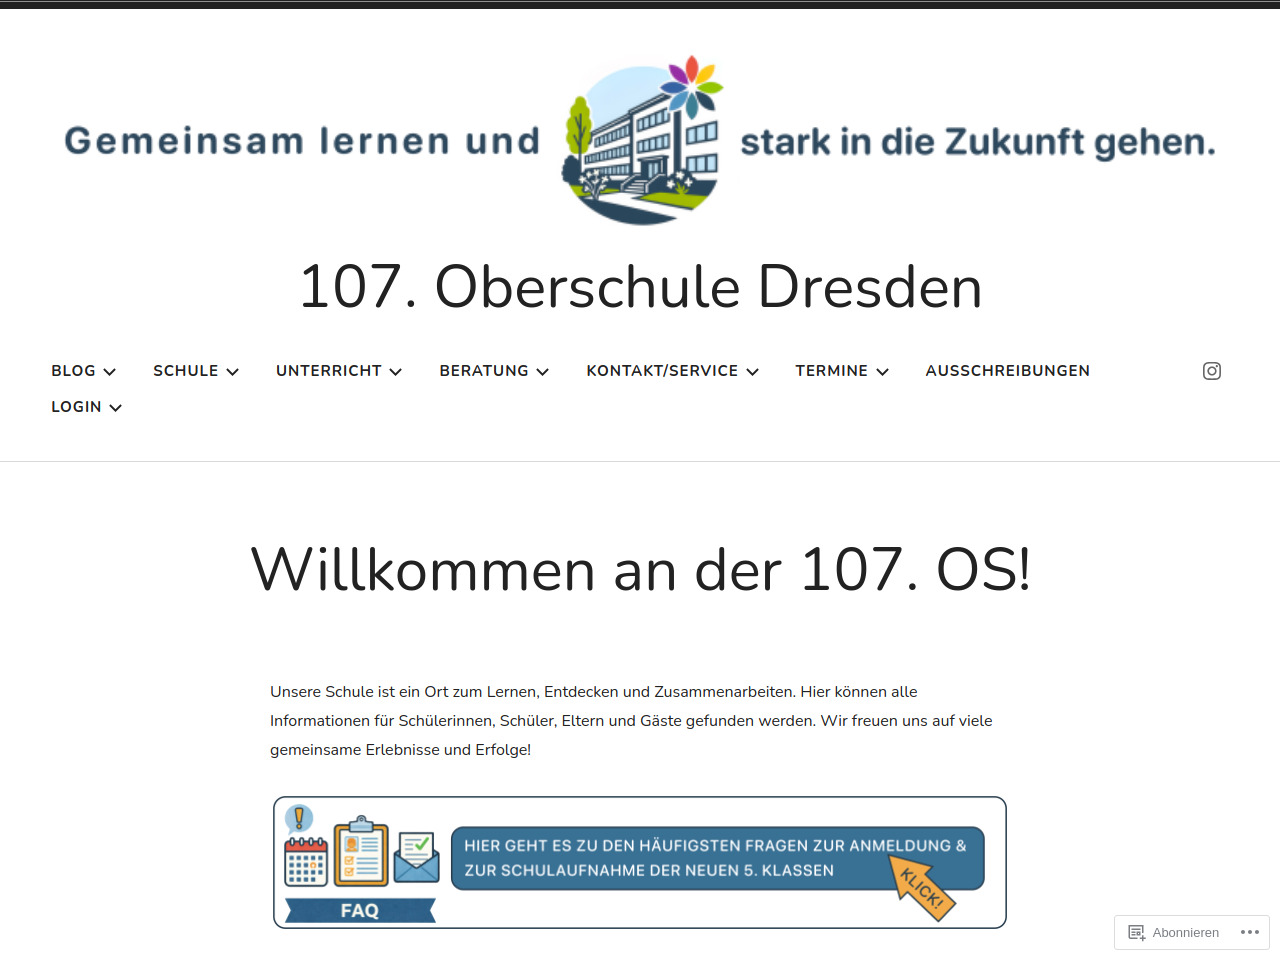Click the calendar icon in FAQ banner

point(306,861)
